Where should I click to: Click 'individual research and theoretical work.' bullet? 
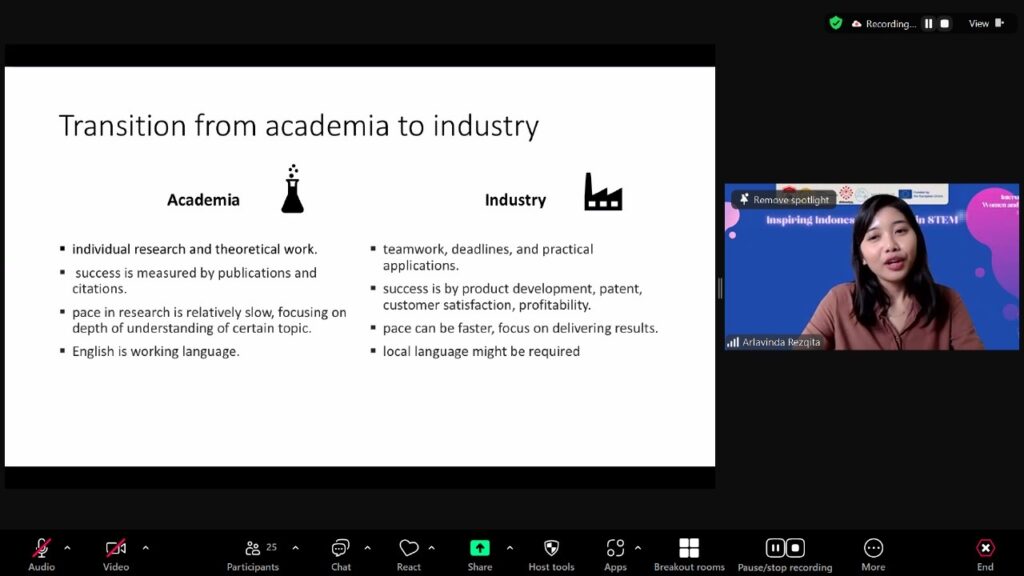[195, 249]
